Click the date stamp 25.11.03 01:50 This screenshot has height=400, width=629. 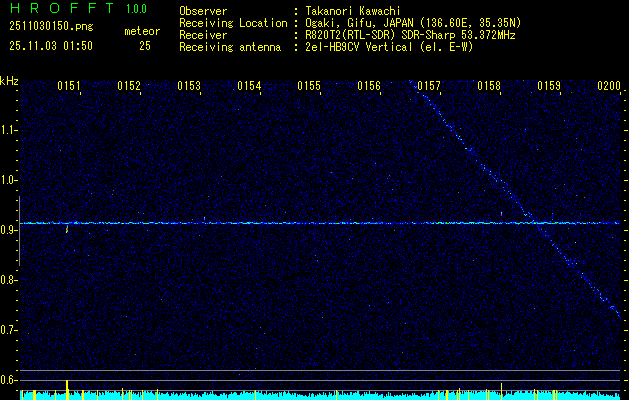click(x=51, y=46)
